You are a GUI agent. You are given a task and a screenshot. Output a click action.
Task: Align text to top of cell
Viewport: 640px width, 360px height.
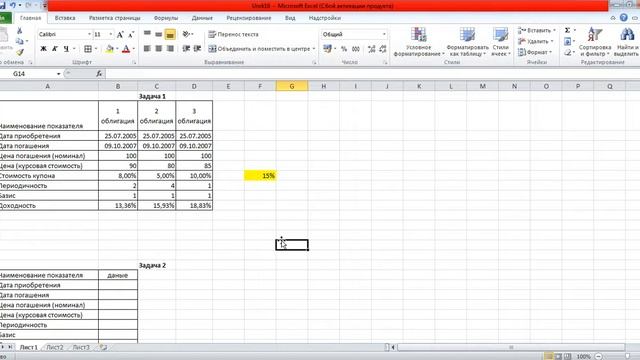click(x=147, y=34)
